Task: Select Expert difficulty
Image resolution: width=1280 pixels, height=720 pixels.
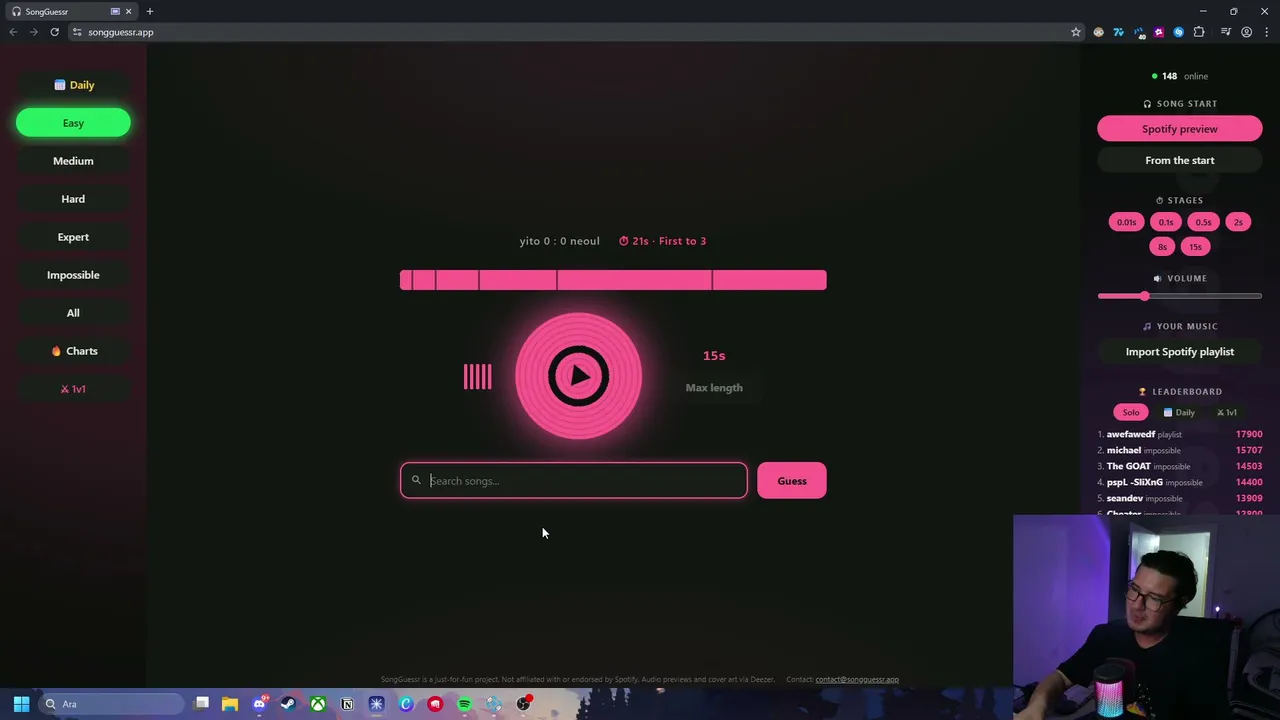Action: pos(73,237)
